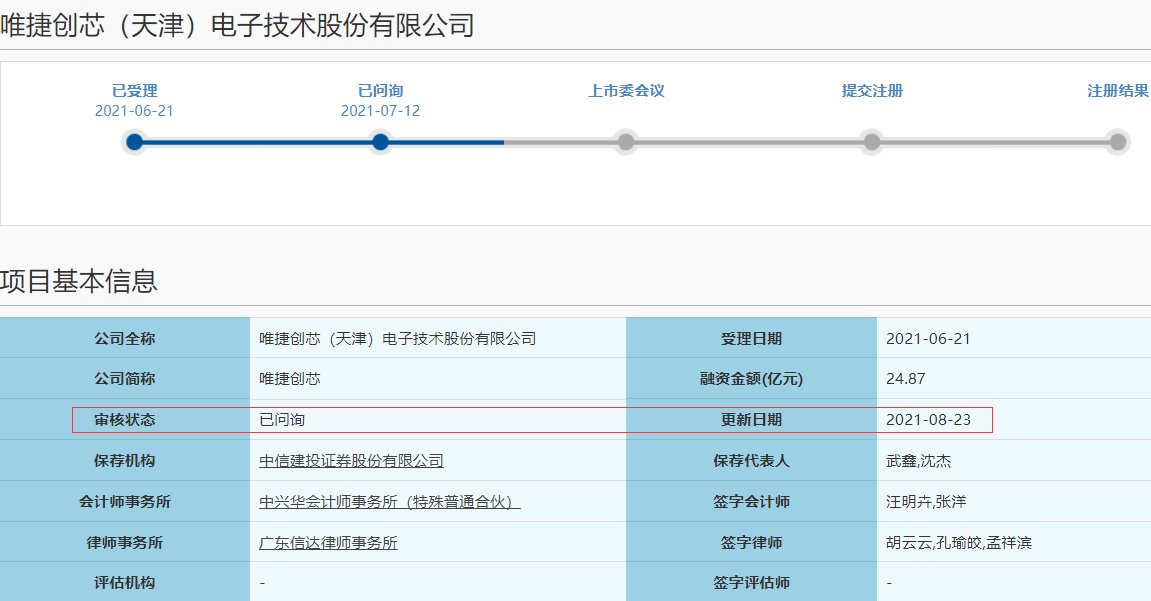1151x601 pixels.
Task: Click the 唯捷创芯 short name value
Action: pyautogui.click(x=290, y=379)
